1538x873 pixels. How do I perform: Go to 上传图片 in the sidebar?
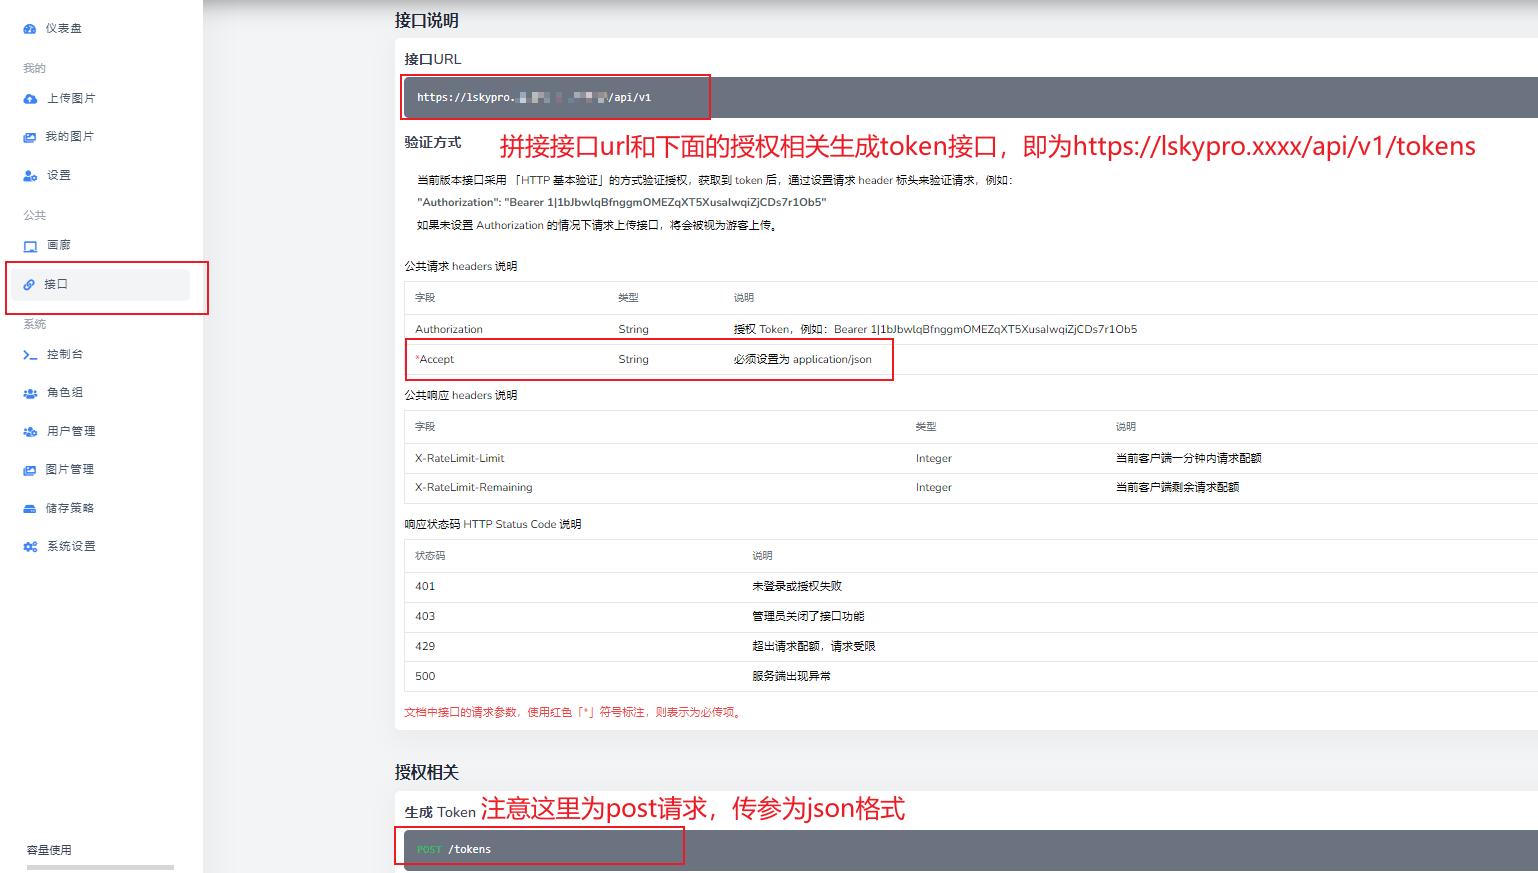(x=71, y=99)
